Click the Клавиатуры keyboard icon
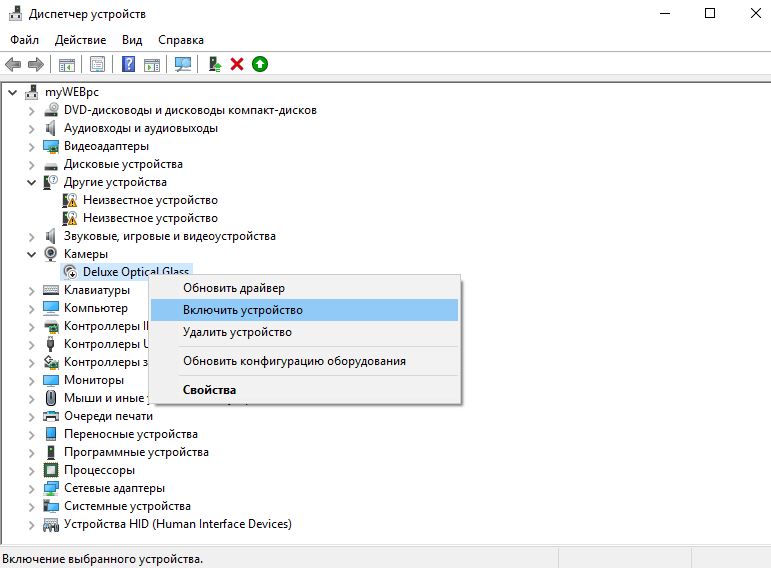This screenshot has width=771, height=568. [x=51, y=290]
